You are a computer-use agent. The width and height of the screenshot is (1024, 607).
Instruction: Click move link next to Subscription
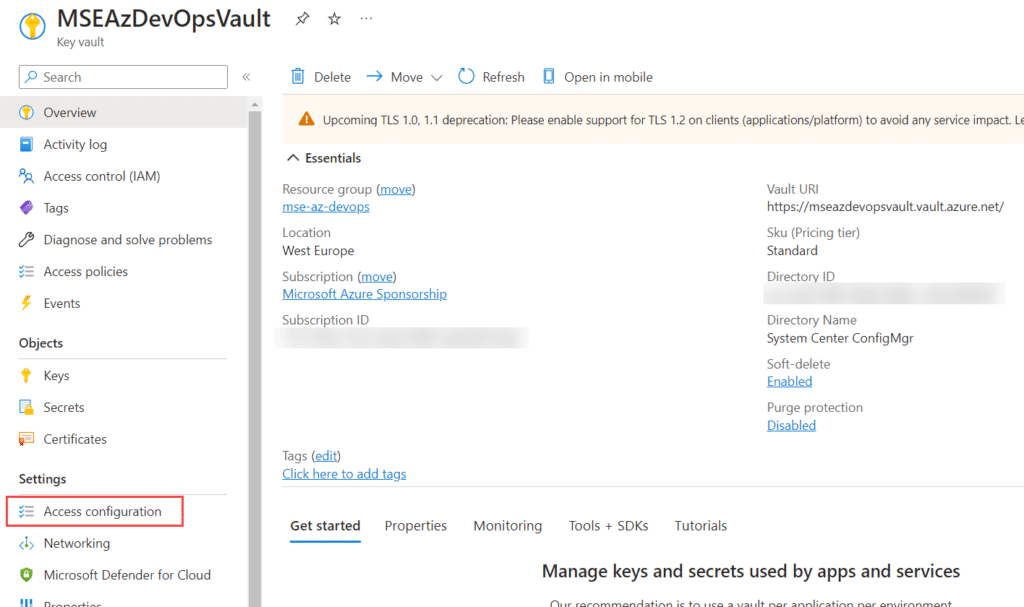pos(377,277)
